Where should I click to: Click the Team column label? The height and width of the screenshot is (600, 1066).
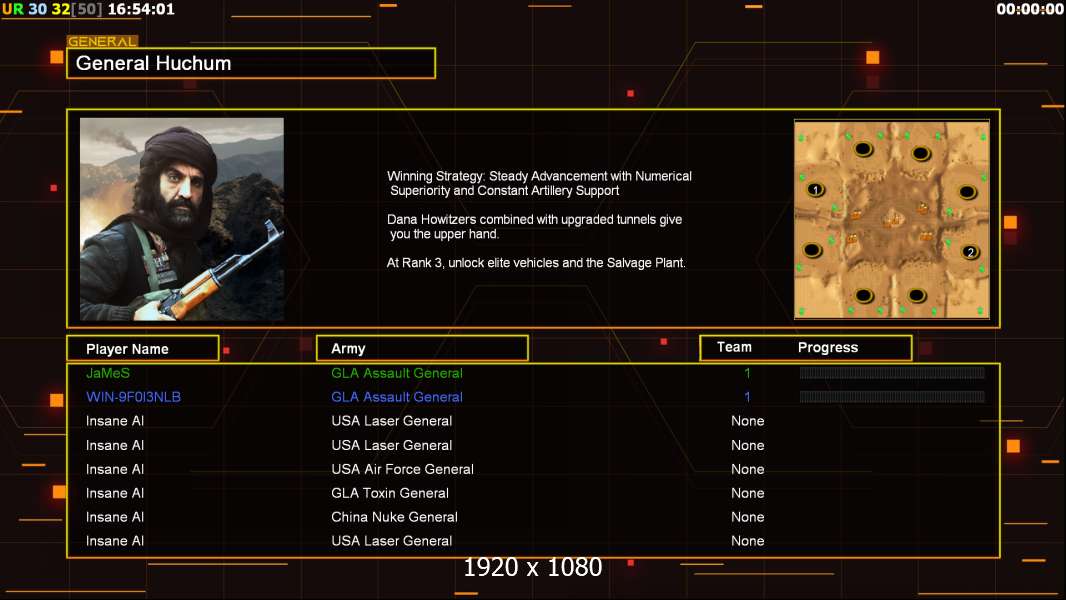coord(734,347)
